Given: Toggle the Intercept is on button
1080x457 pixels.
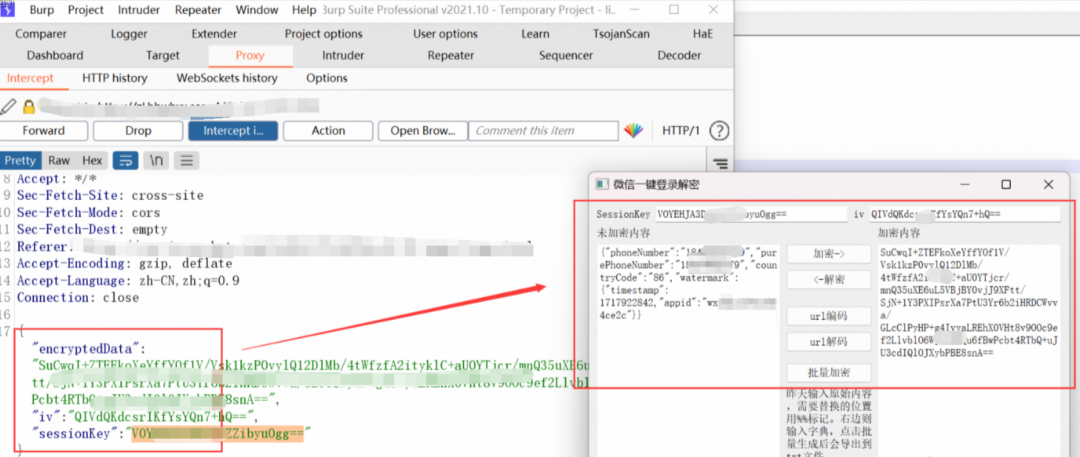Looking at the screenshot, I should pyautogui.click(x=233, y=131).
